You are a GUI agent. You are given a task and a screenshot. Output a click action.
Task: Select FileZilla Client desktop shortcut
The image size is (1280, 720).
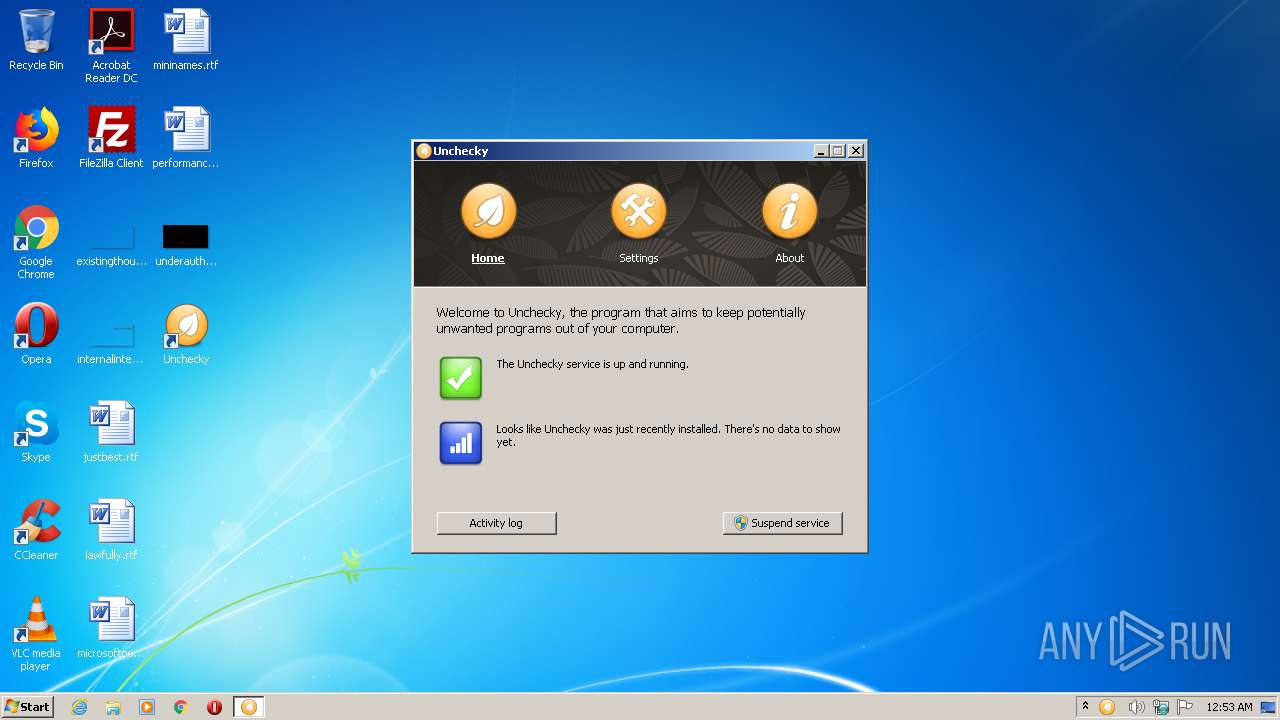coord(111,138)
